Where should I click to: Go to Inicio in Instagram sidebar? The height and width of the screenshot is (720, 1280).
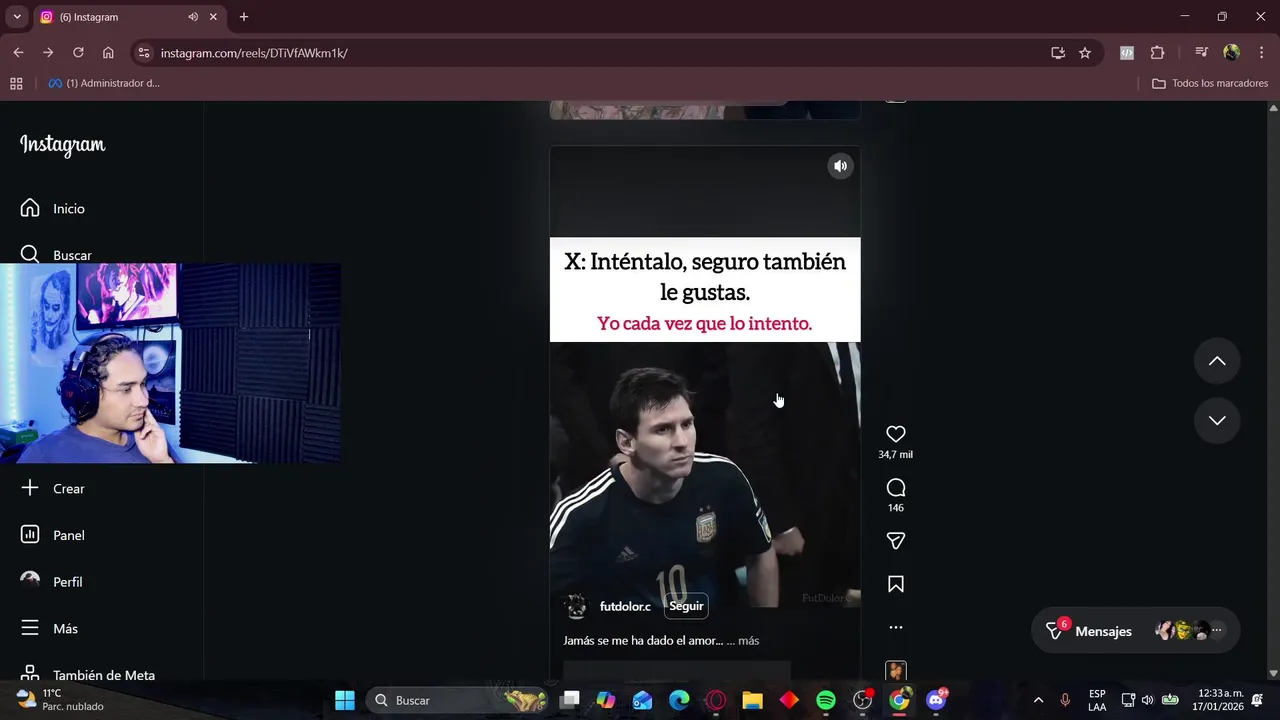53,208
